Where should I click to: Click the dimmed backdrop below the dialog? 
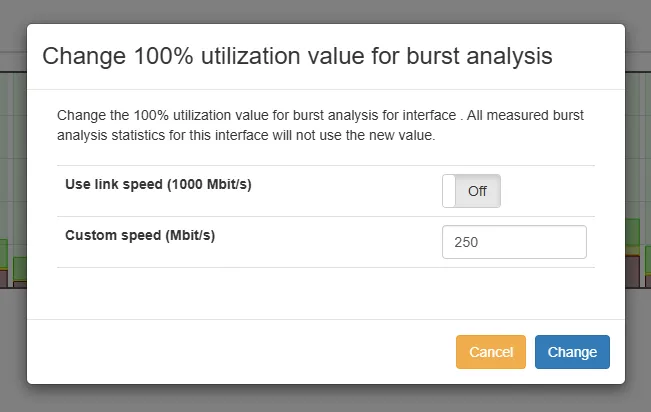[x=325, y=399]
